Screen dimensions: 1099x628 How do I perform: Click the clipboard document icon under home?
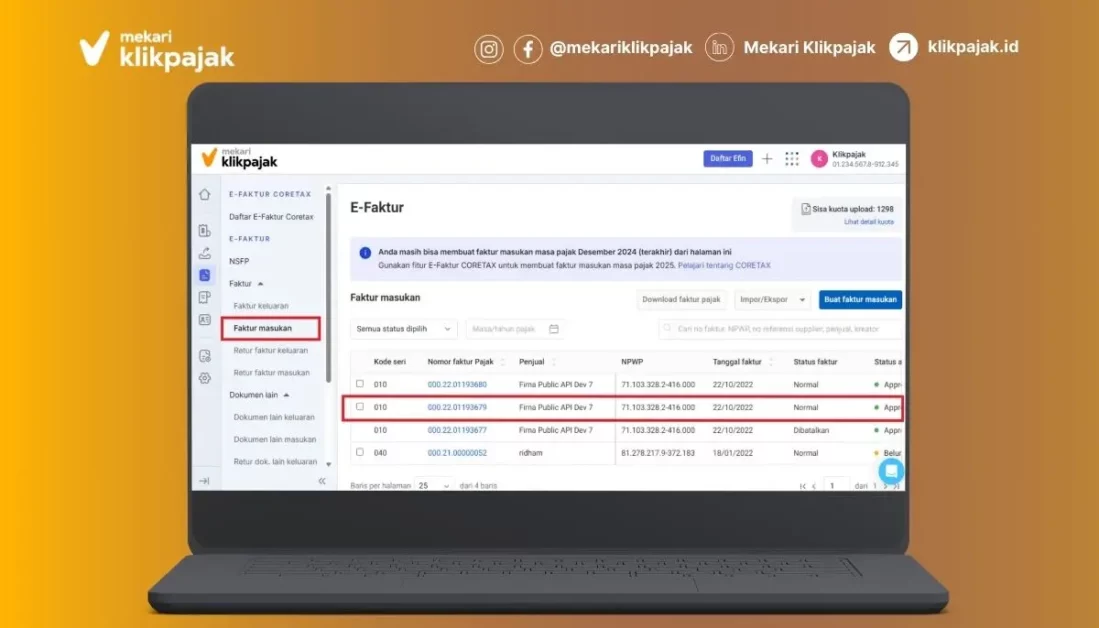(205, 231)
